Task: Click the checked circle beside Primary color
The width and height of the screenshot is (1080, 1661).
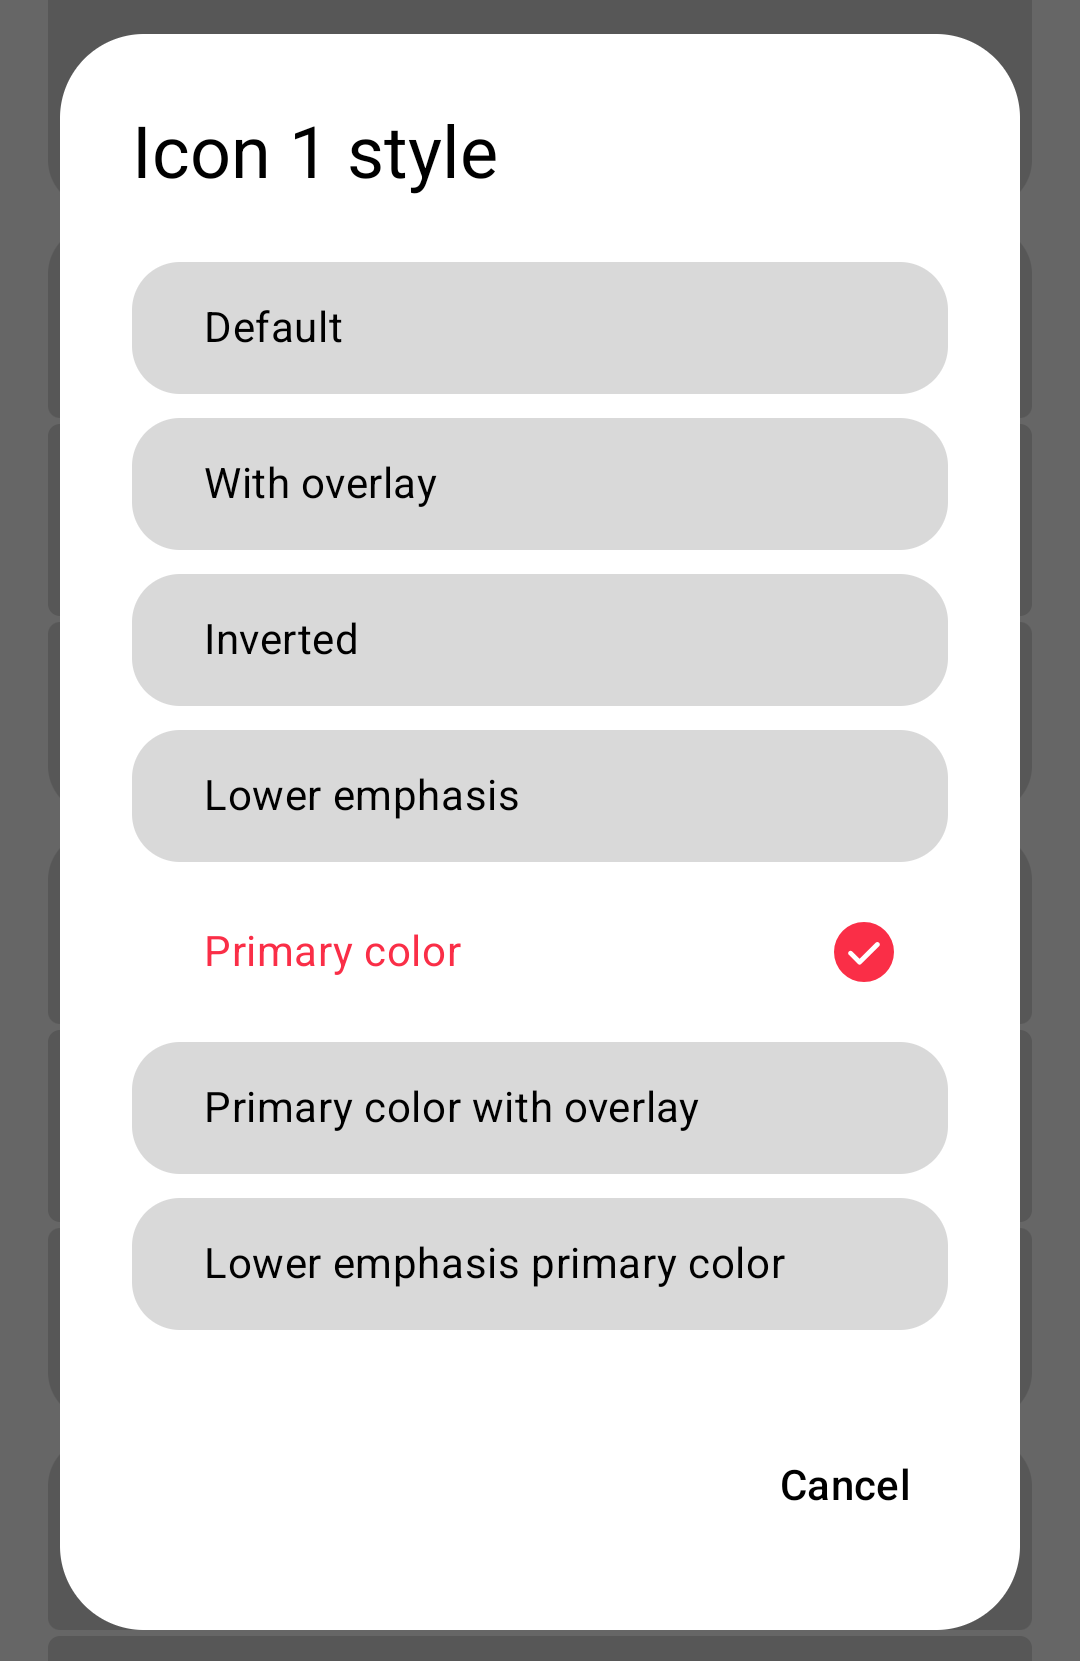Action: pos(863,952)
